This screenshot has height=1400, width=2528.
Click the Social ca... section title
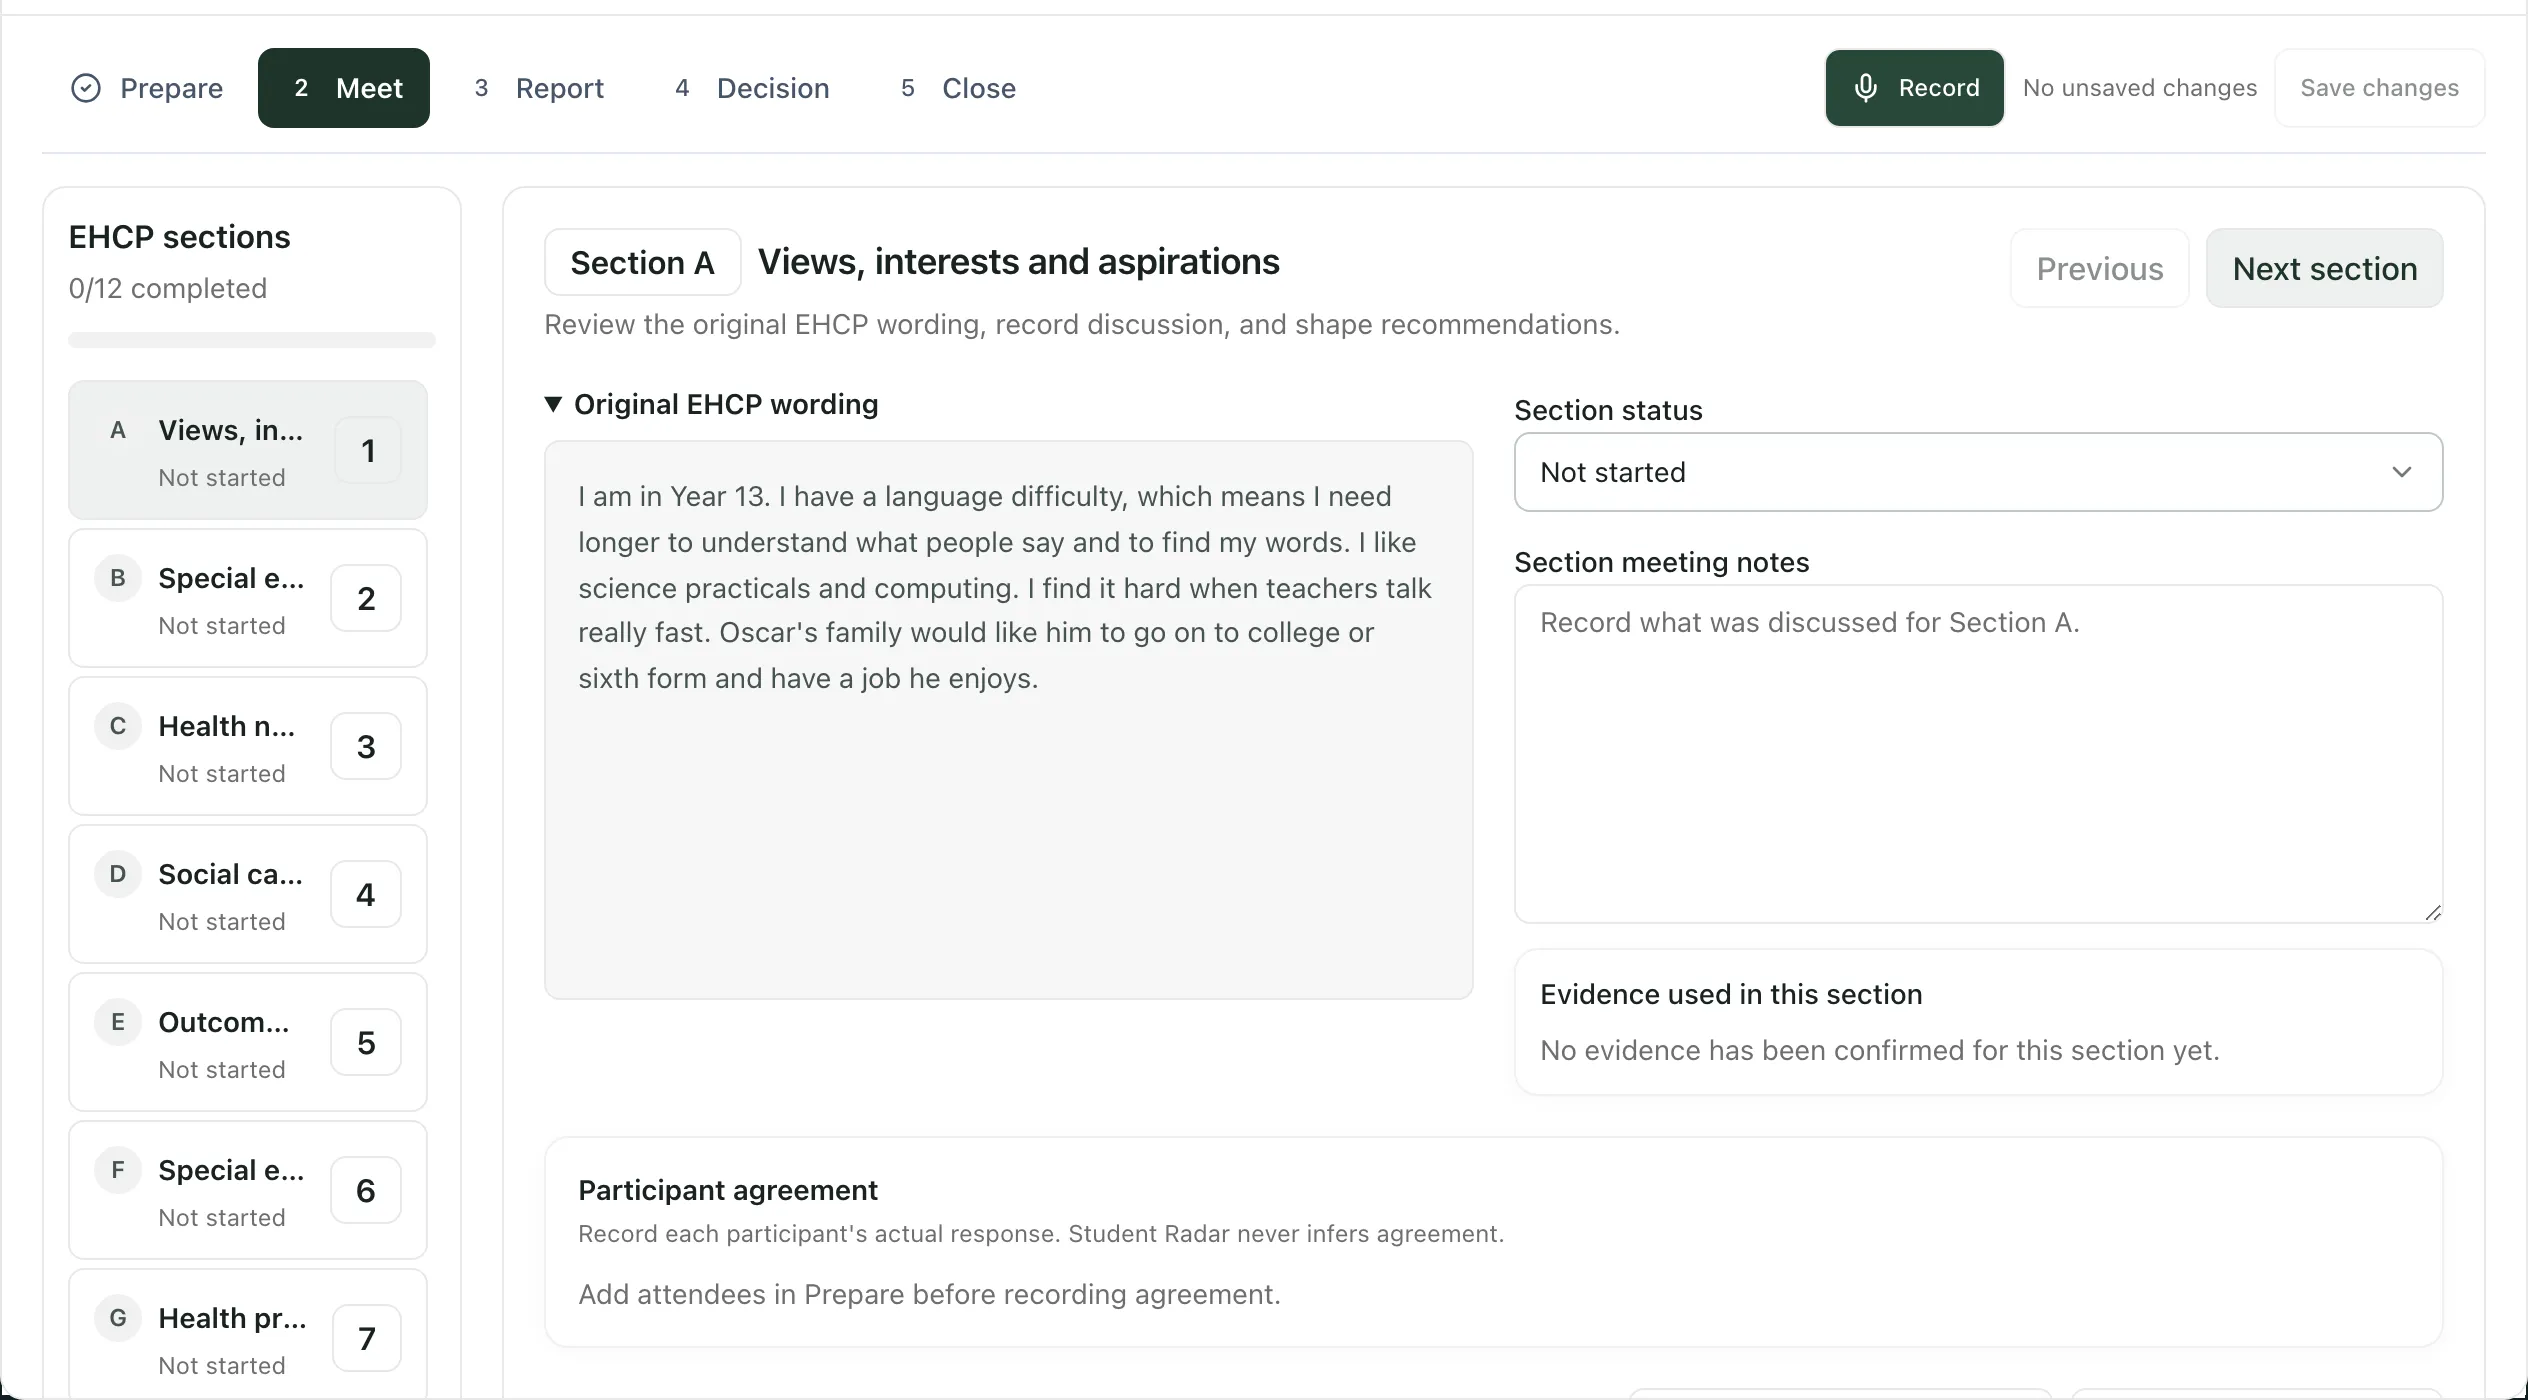(231, 874)
